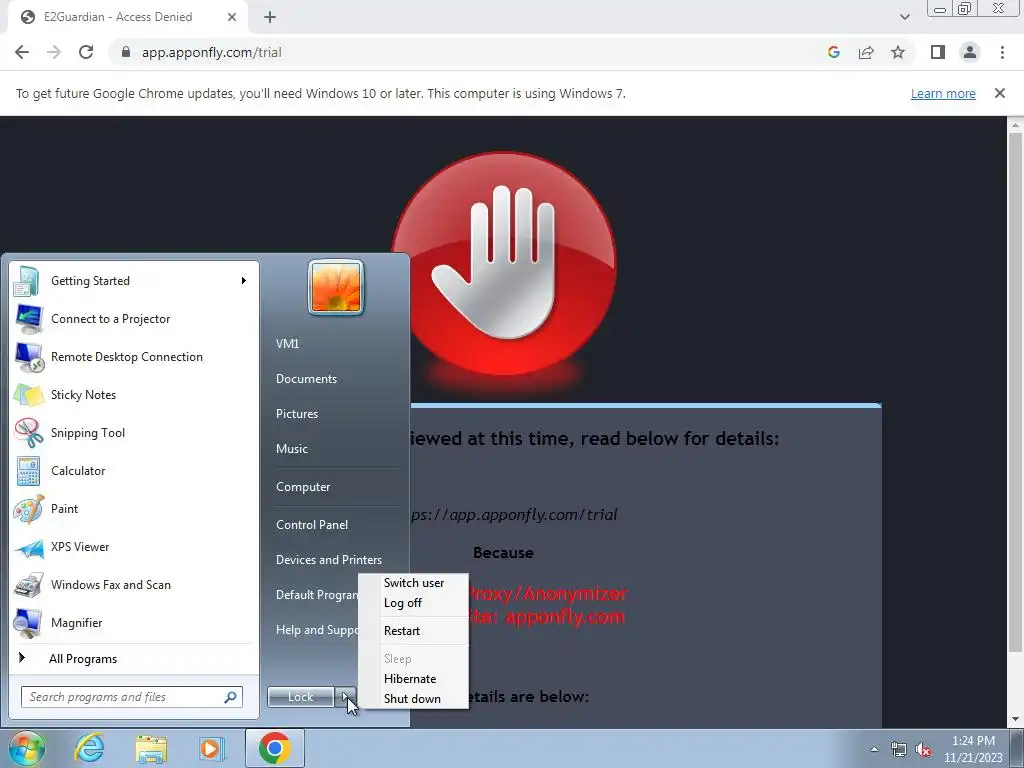Launch XPS Viewer
The image size is (1024, 768).
point(134,547)
